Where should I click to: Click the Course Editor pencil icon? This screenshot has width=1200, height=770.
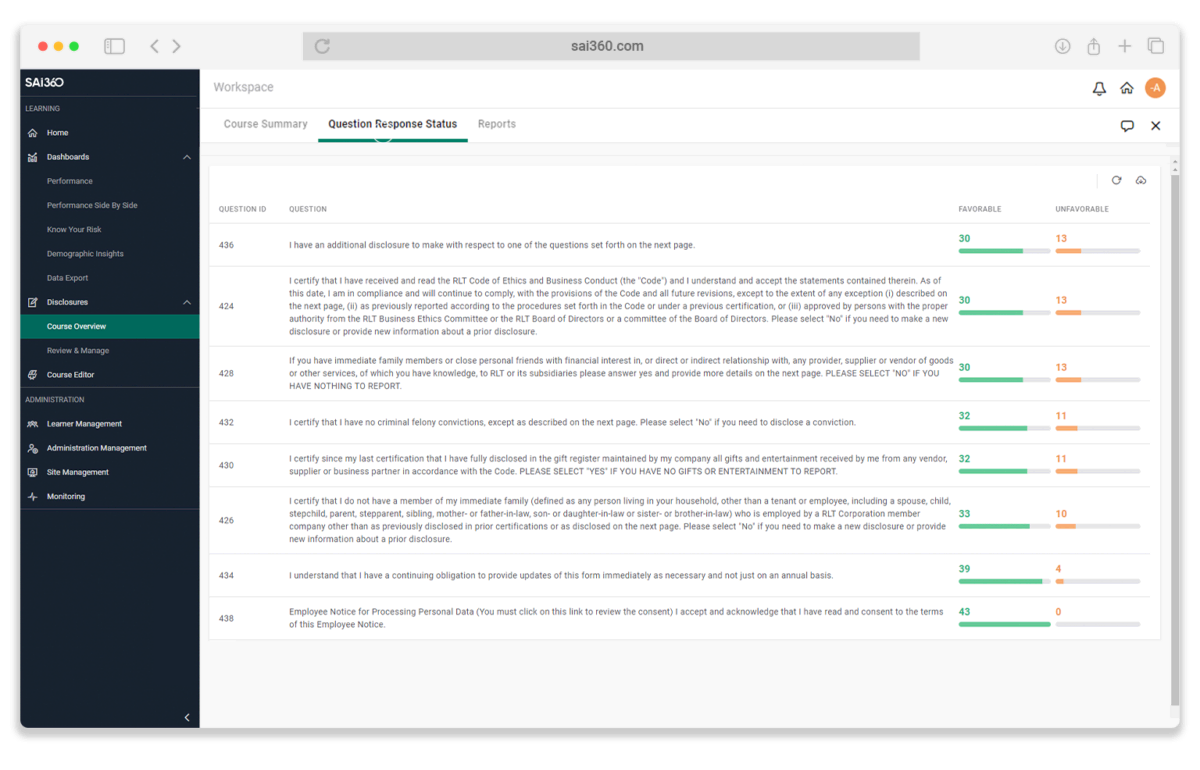point(31,374)
